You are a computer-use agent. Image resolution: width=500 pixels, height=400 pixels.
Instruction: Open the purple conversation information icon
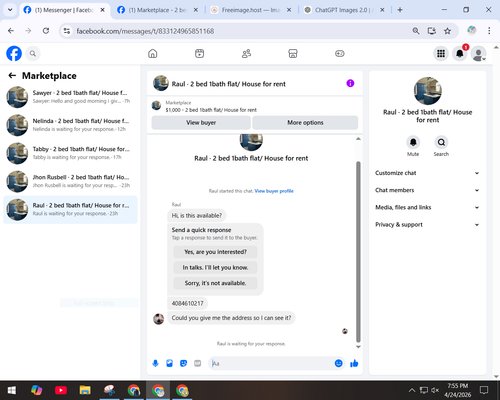point(350,83)
